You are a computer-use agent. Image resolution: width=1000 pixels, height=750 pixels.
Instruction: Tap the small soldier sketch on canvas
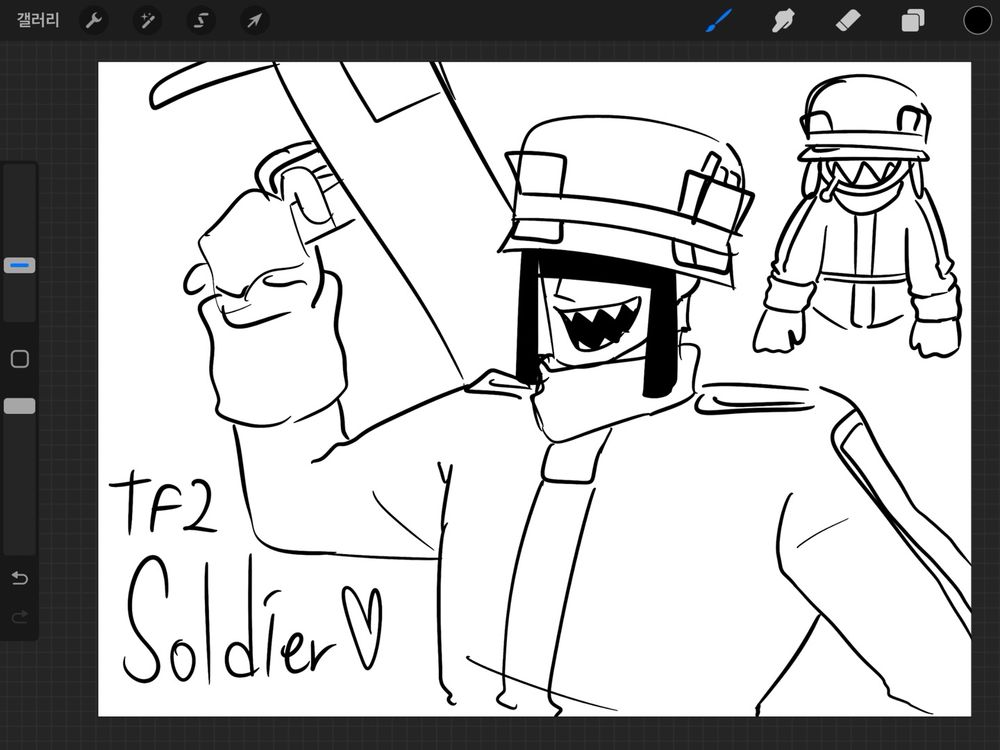click(x=858, y=216)
